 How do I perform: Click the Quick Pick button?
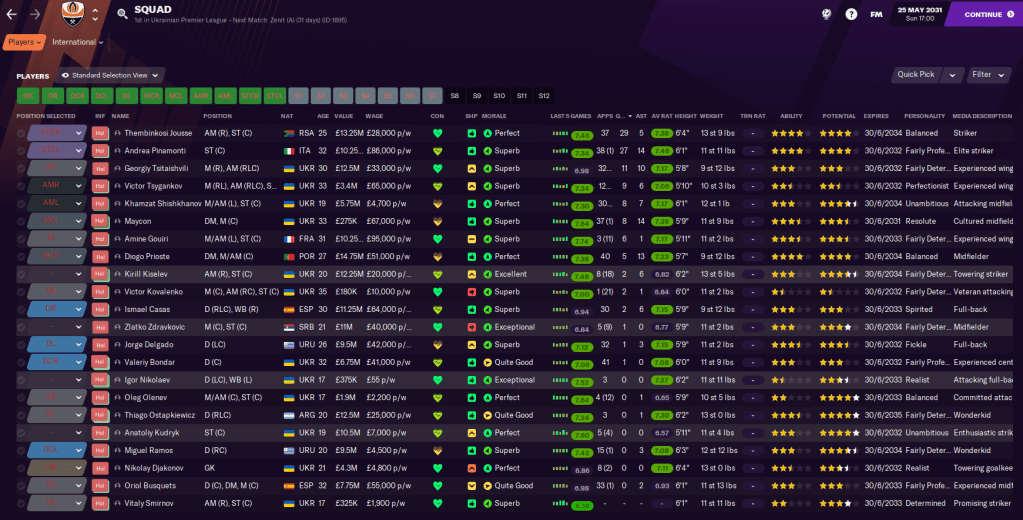[x=916, y=74]
